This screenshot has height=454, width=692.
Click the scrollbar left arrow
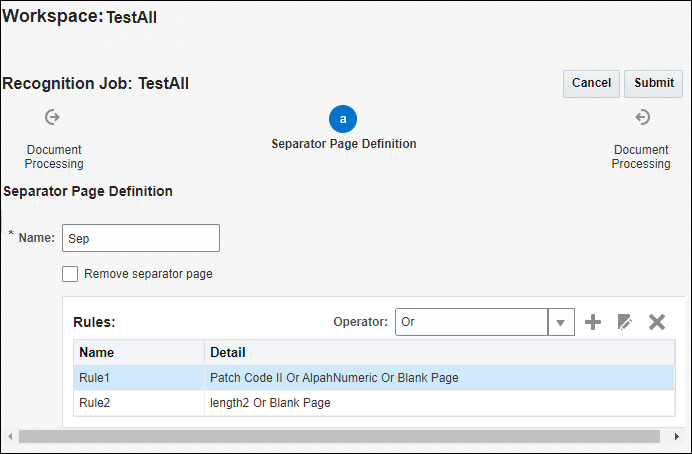10,437
